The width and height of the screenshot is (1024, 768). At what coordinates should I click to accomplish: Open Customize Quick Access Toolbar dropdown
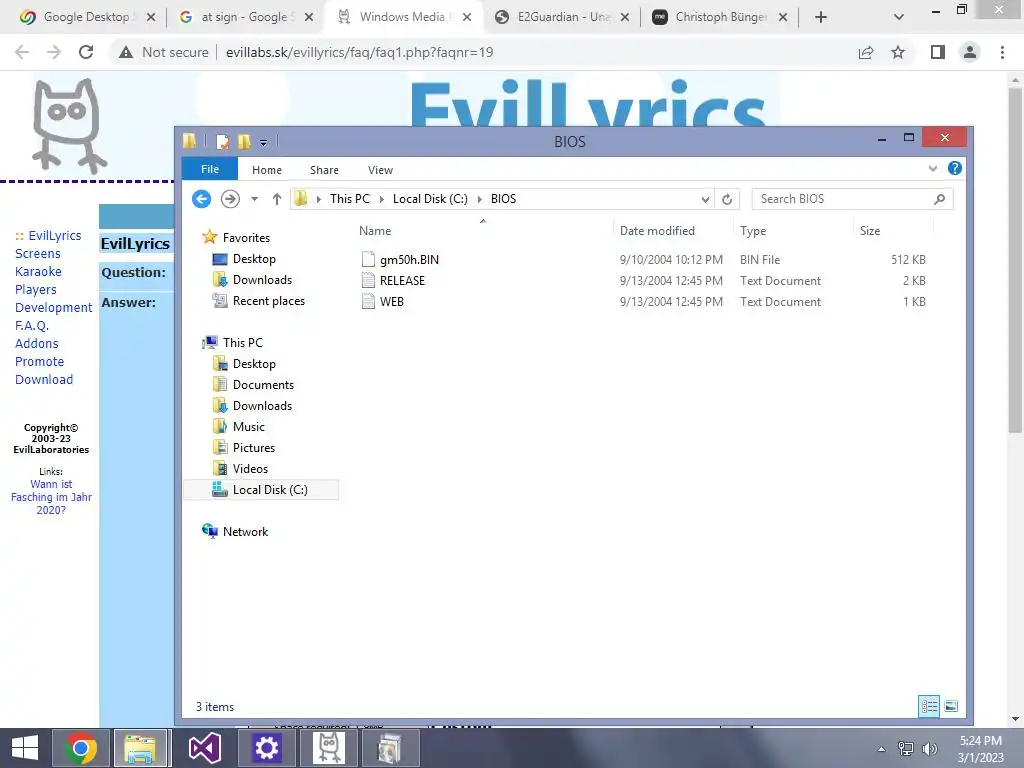pos(263,142)
